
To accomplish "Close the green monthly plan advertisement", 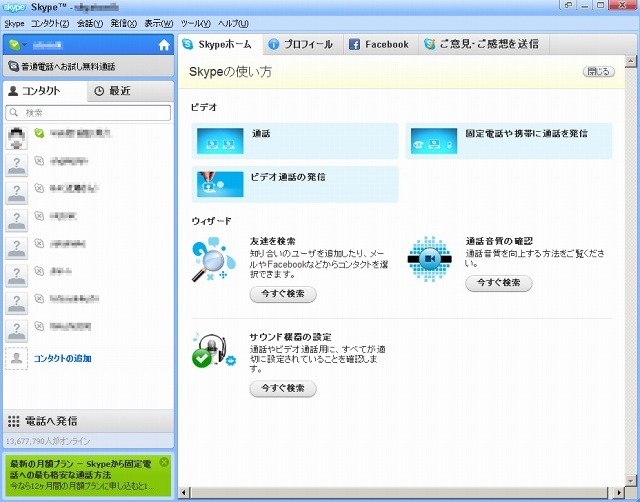I will 164,462.
